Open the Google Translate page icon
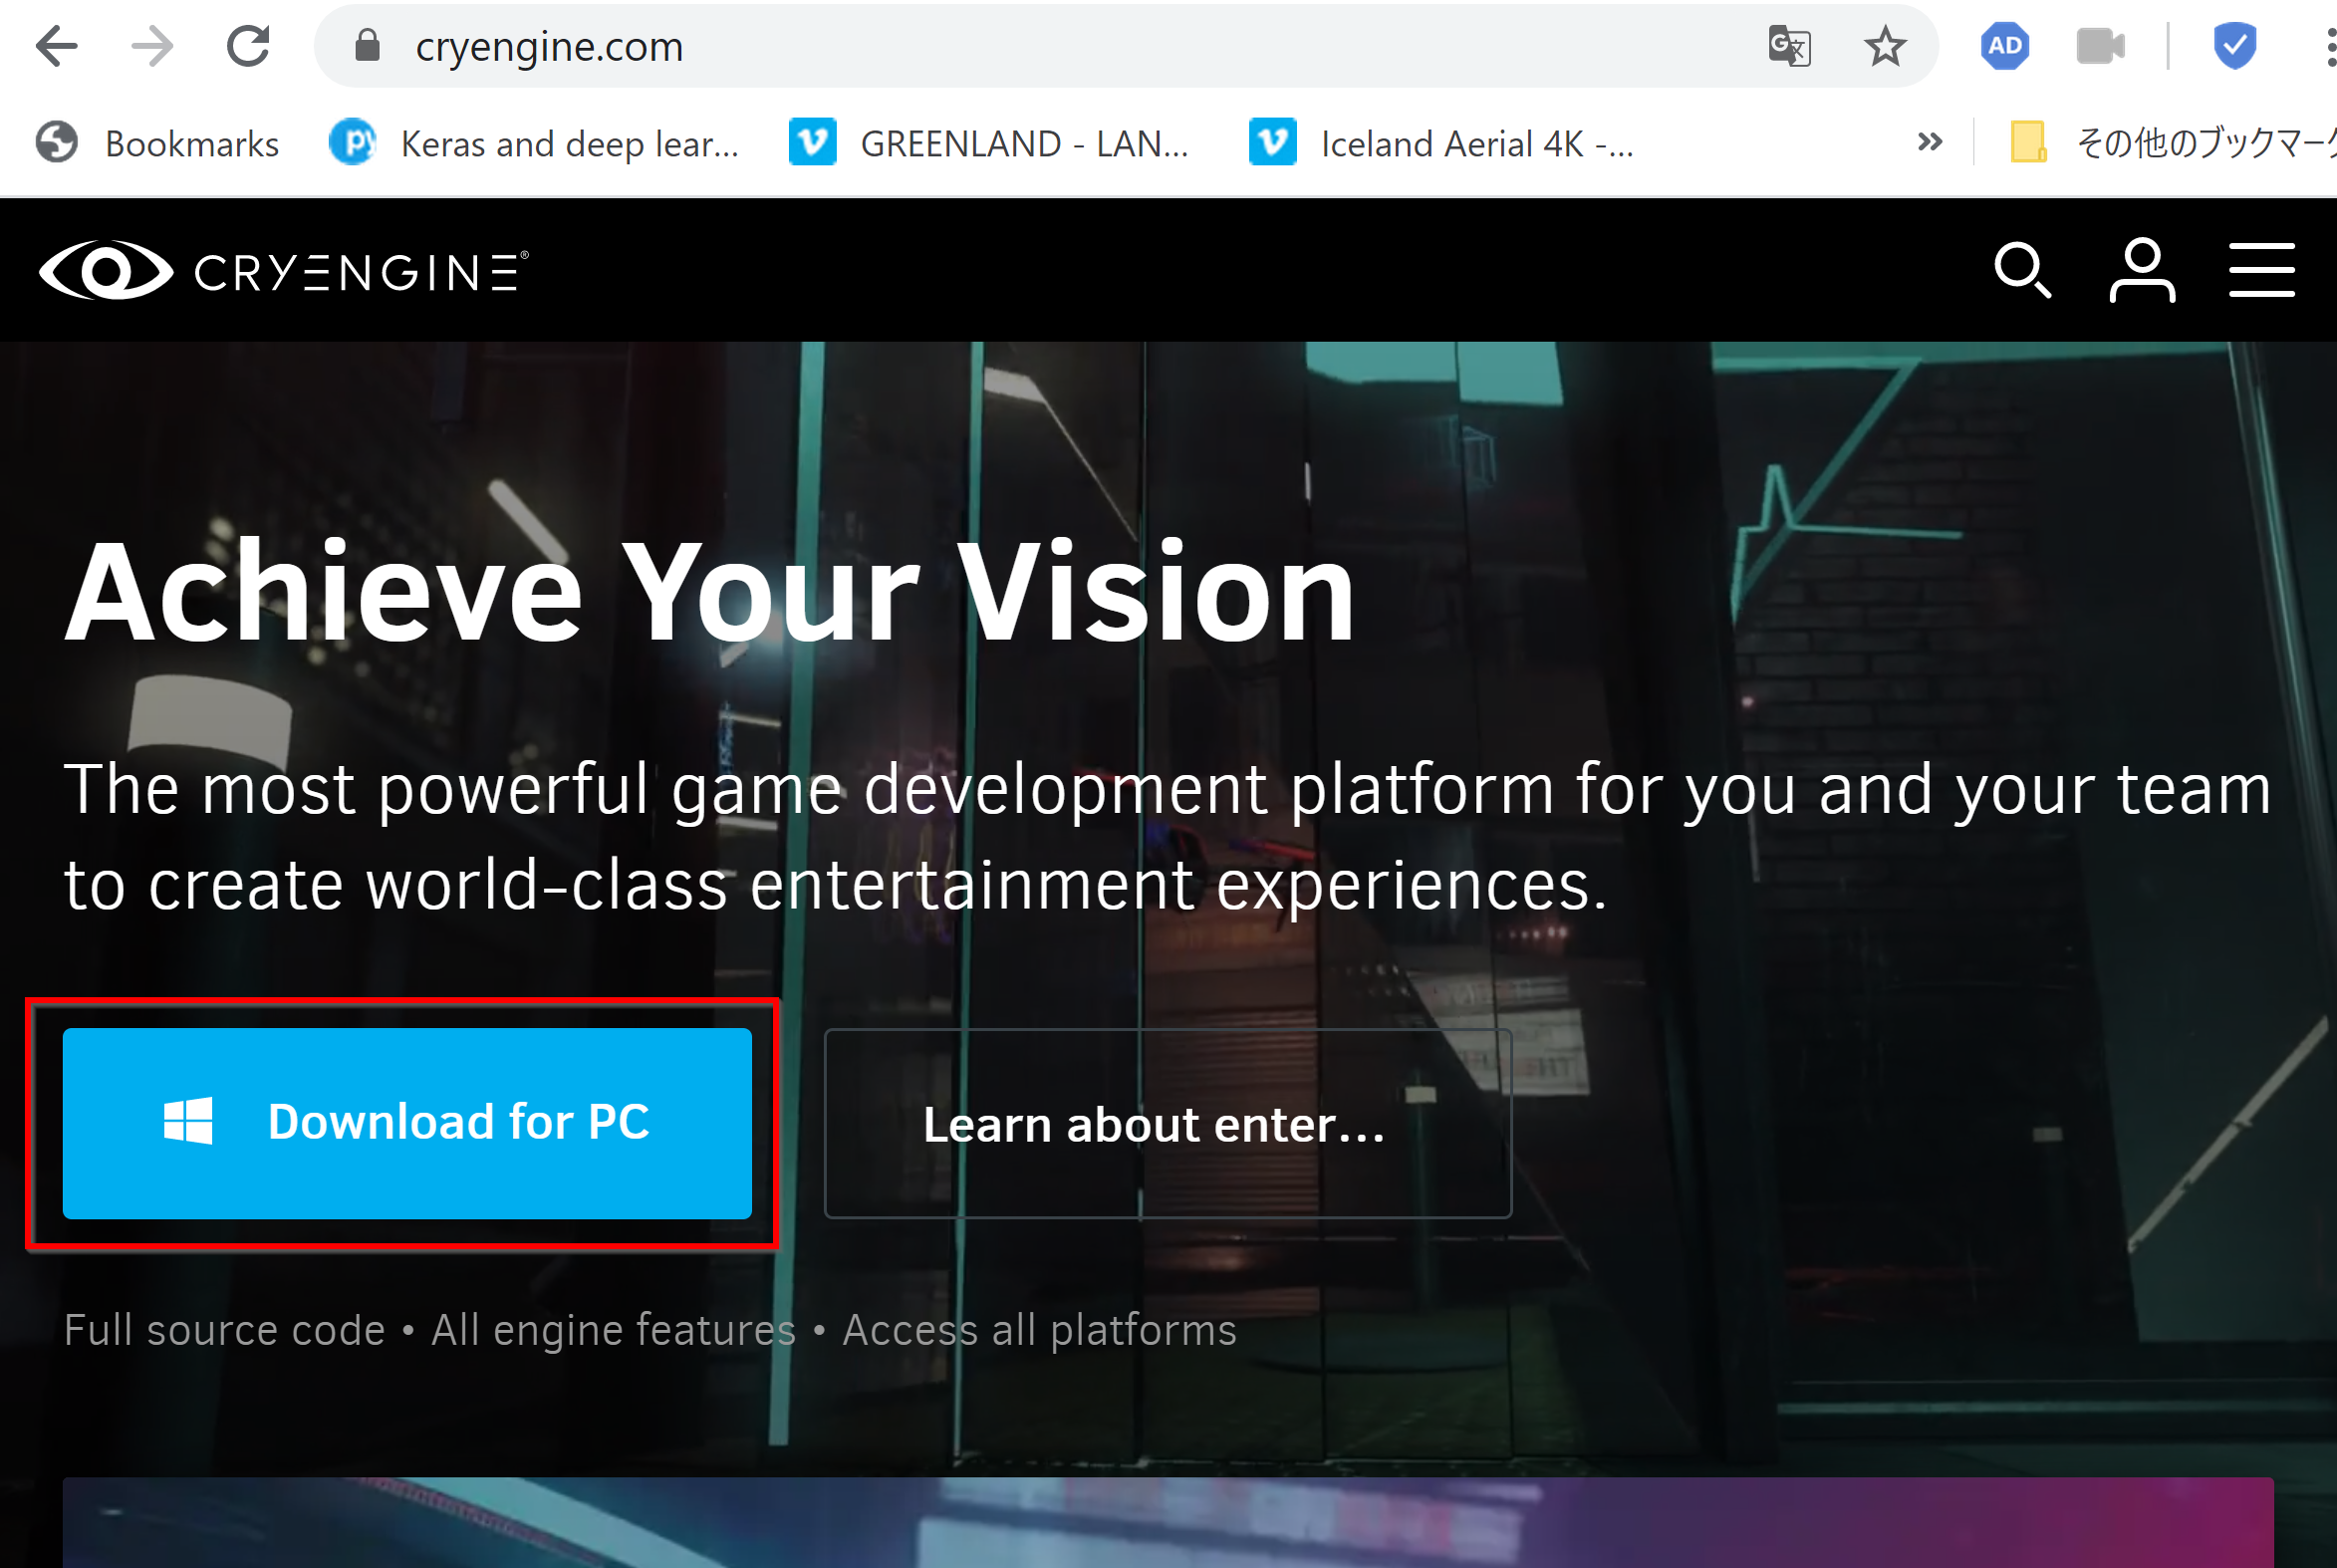This screenshot has width=2337, height=1568. point(1789,46)
